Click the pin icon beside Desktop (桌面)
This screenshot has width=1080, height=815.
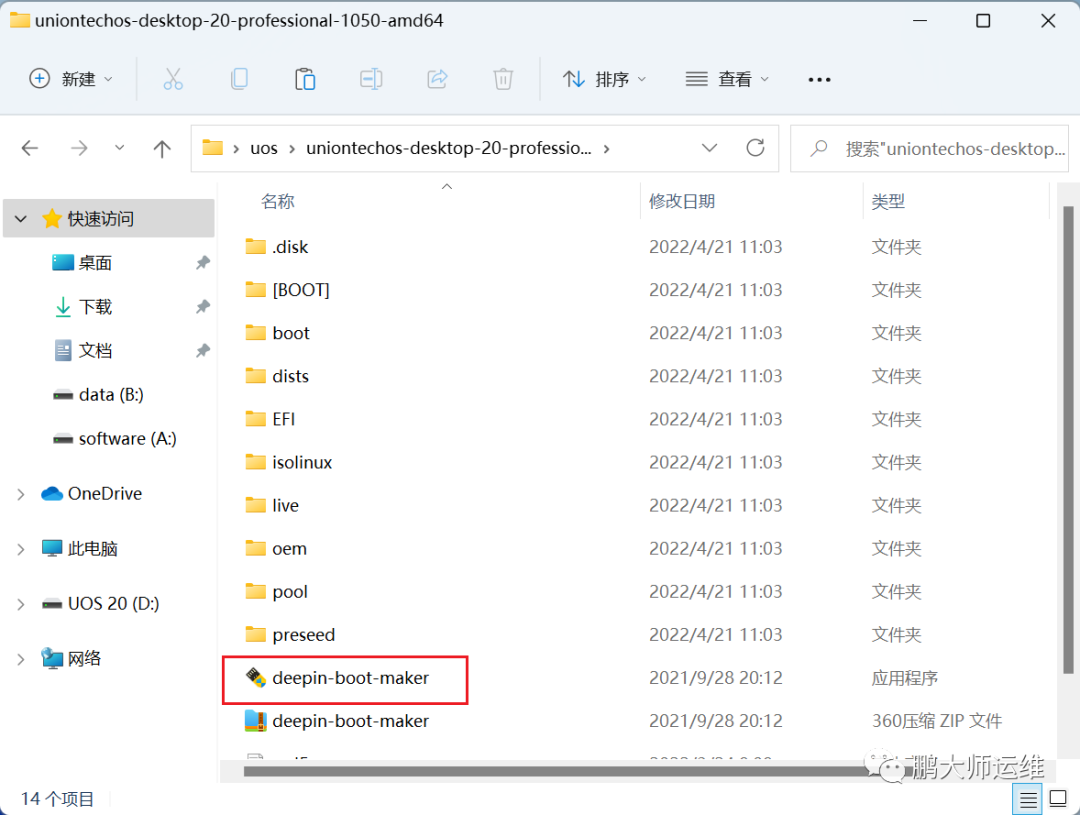pos(202,262)
